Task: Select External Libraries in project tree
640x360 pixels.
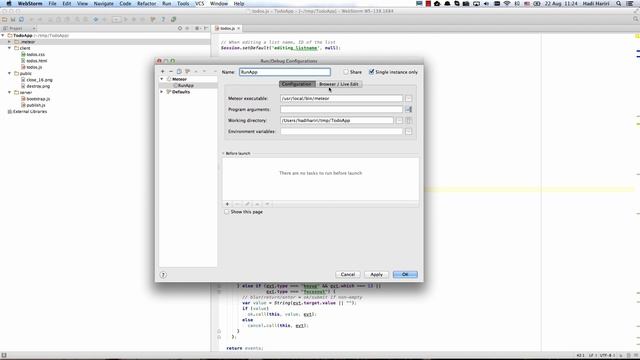Action: [x=30, y=111]
